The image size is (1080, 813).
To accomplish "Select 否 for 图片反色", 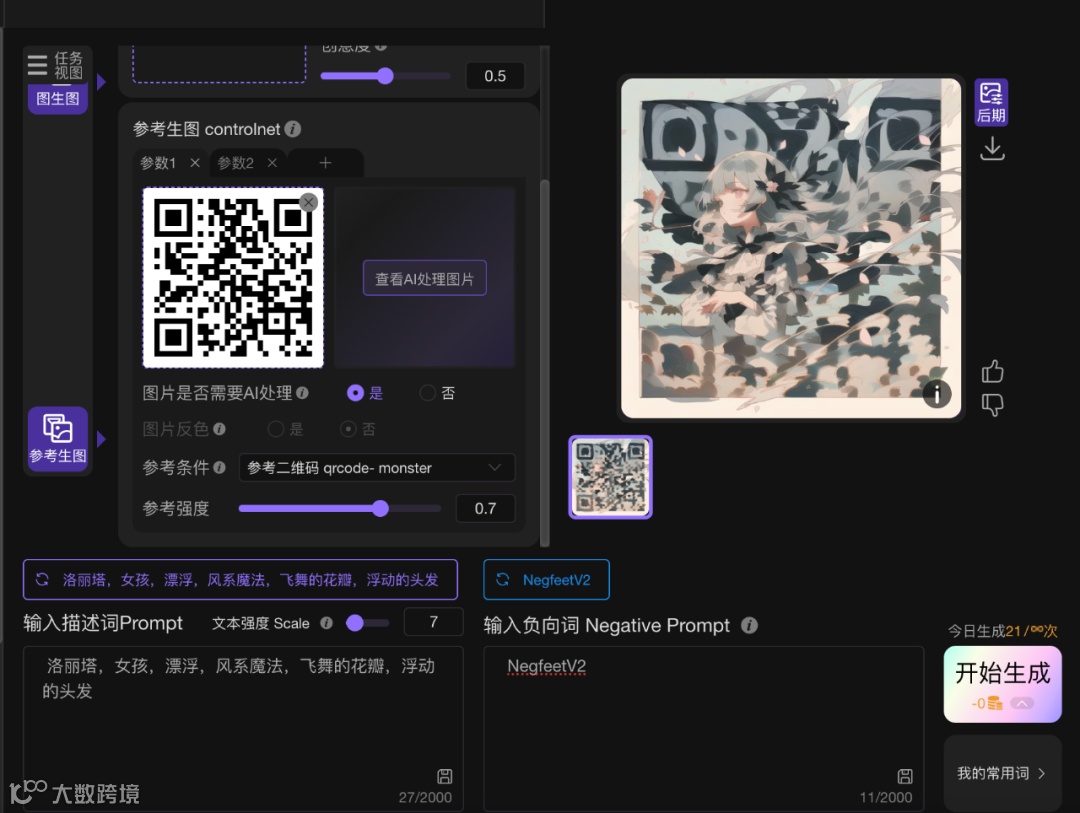I will [x=349, y=429].
